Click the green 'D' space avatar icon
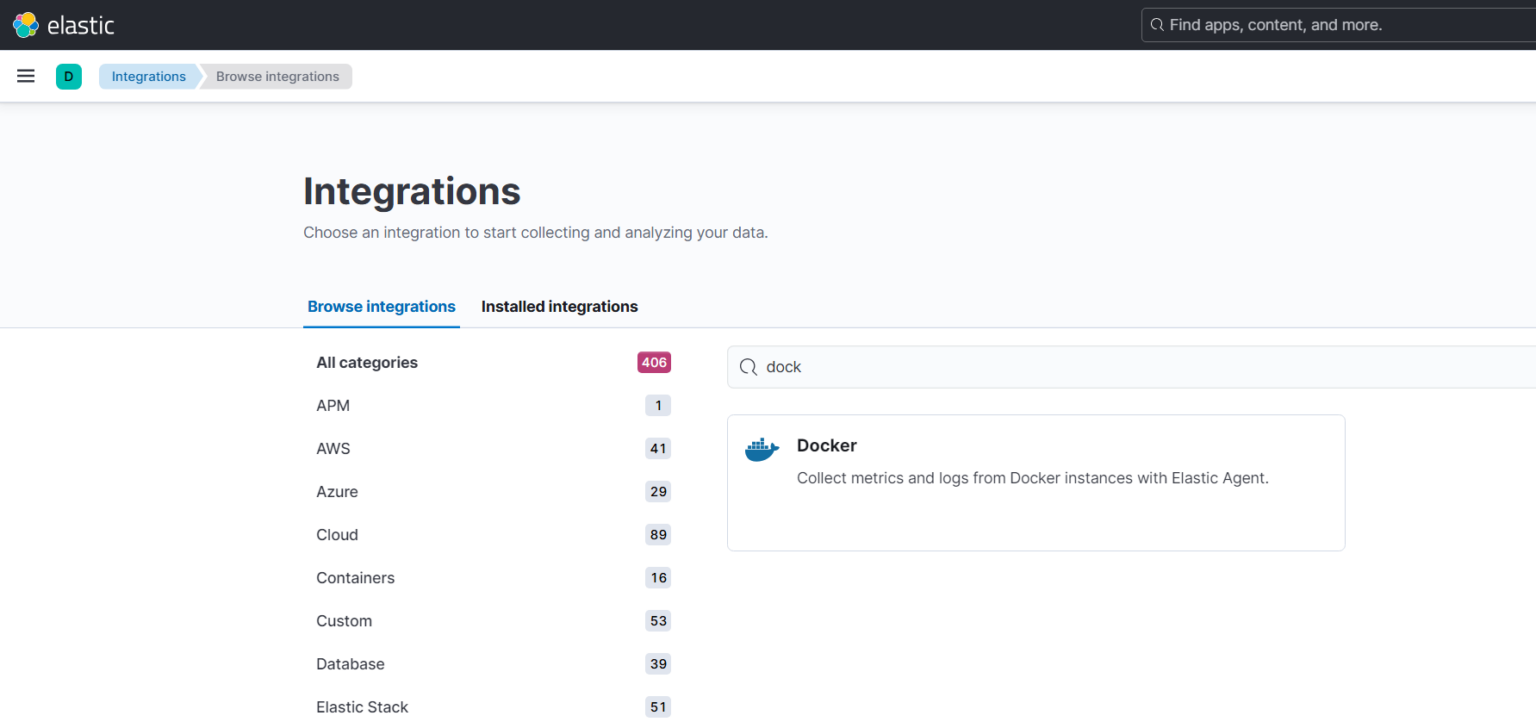Image resolution: width=1536 pixels, height=728 pixels. point(68,75)
